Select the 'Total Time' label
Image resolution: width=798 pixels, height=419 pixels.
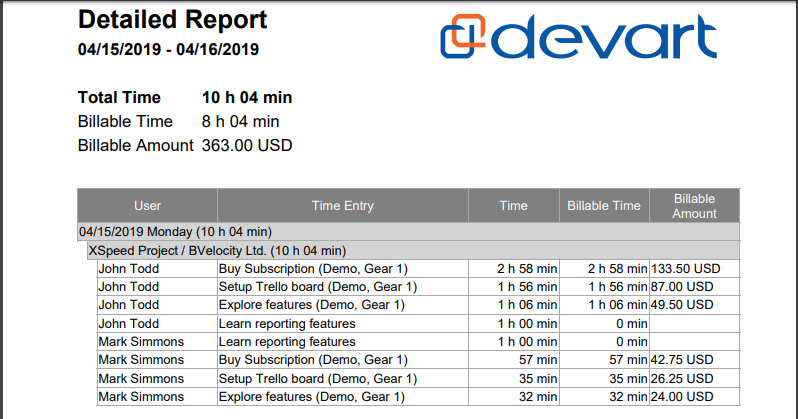tap(119, 97)
